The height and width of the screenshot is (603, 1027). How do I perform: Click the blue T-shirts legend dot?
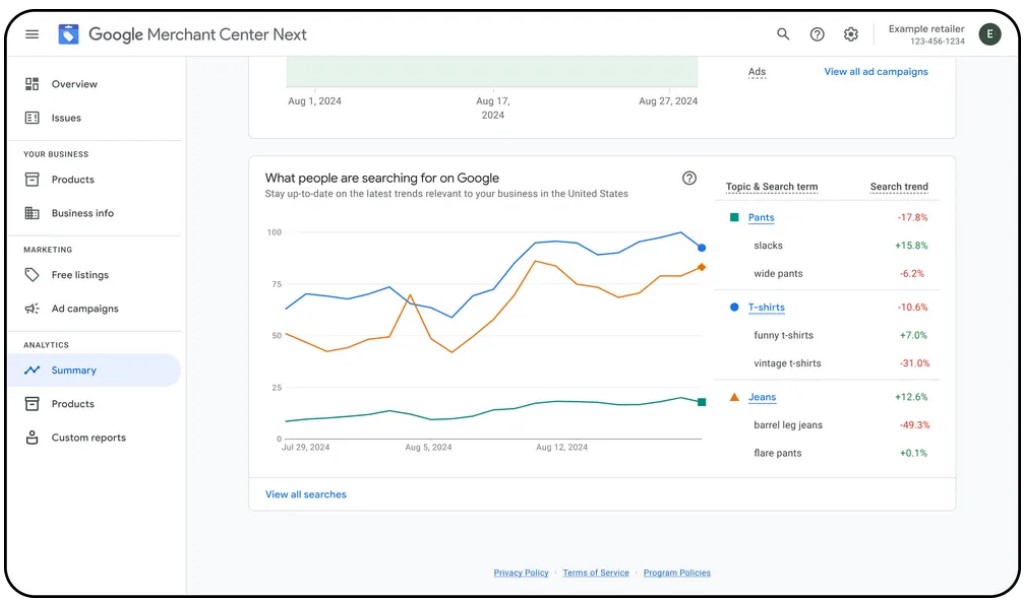[x=734, y=308]
